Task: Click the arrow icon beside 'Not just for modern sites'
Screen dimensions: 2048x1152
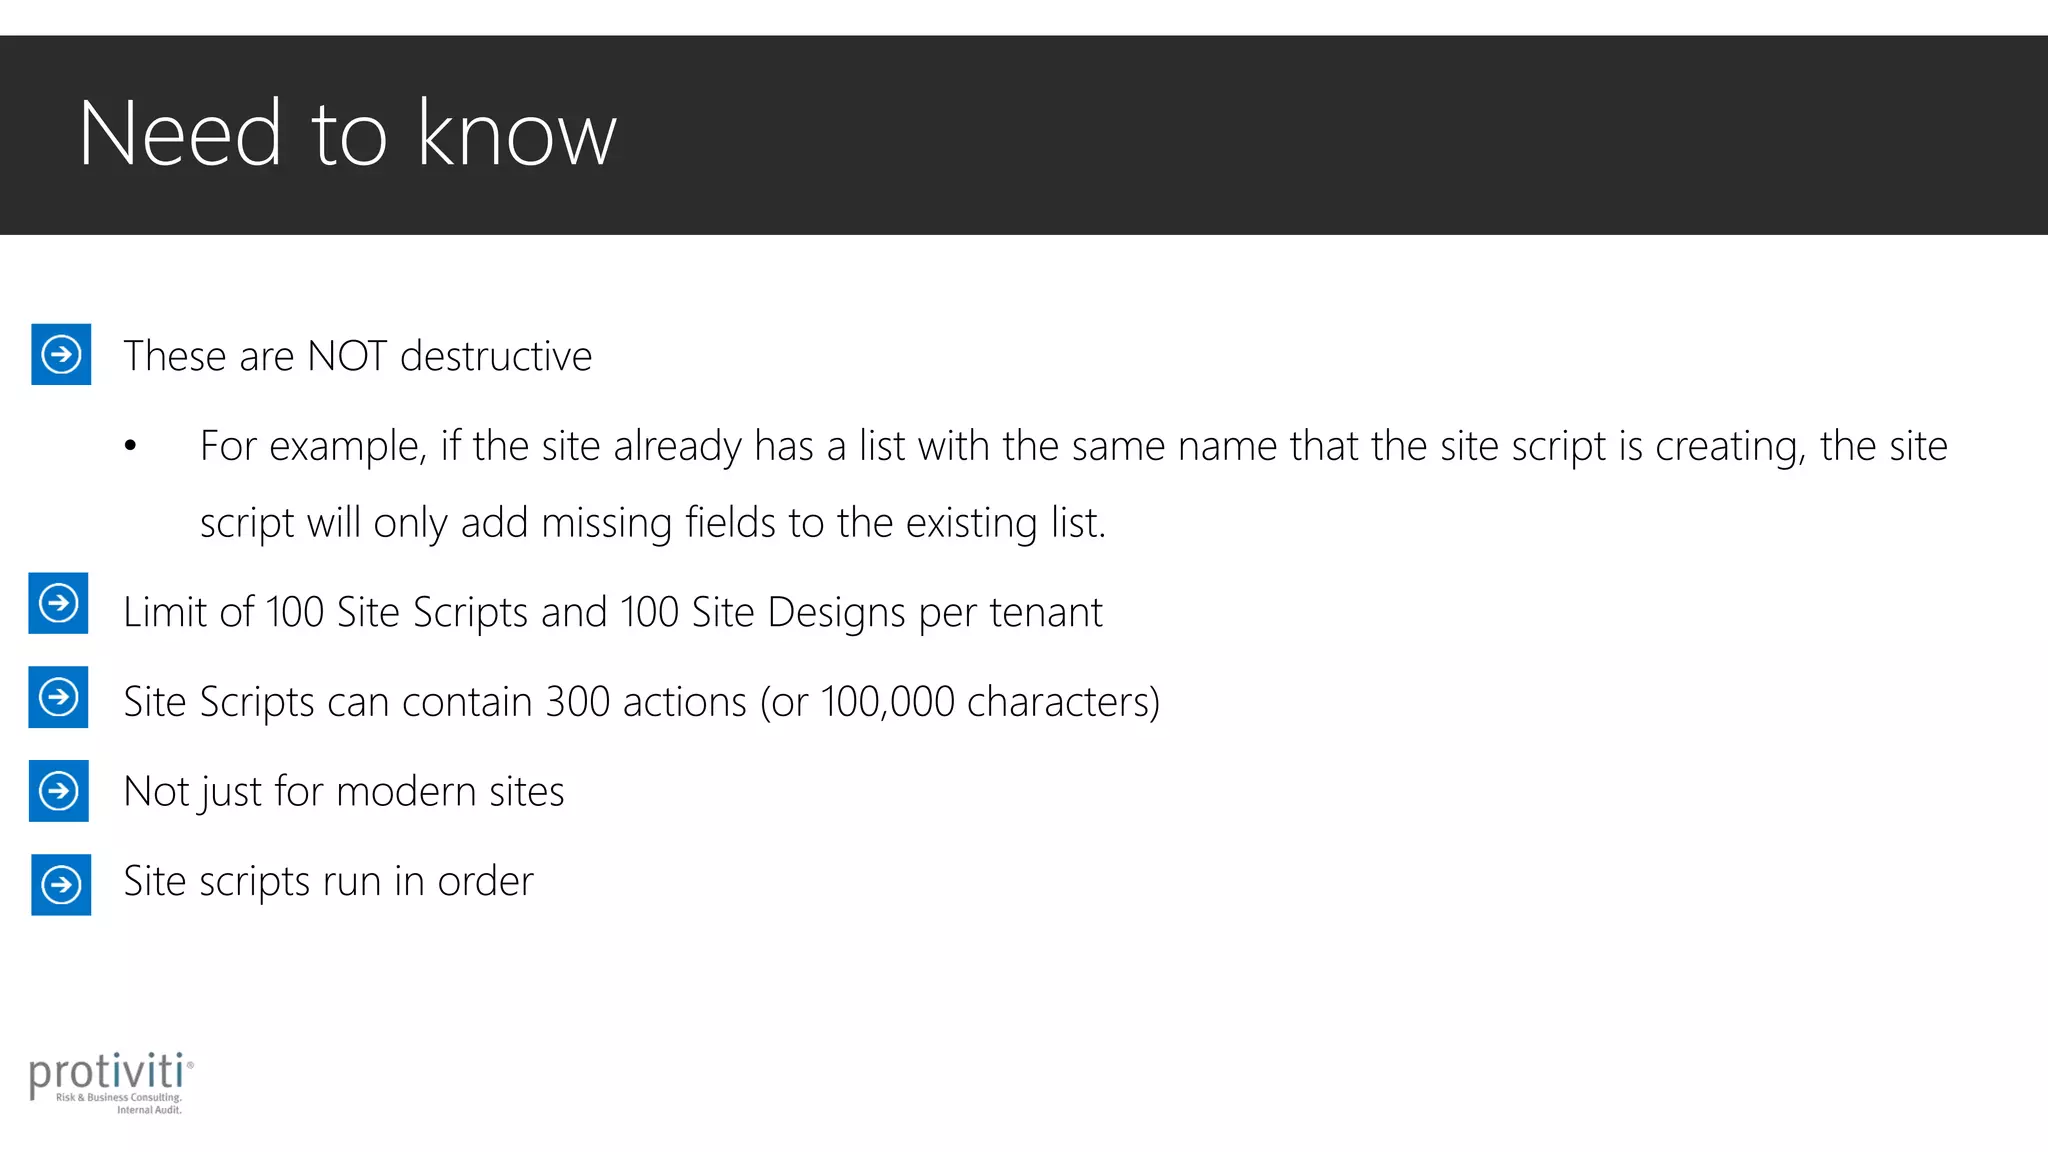Action: 58,791
